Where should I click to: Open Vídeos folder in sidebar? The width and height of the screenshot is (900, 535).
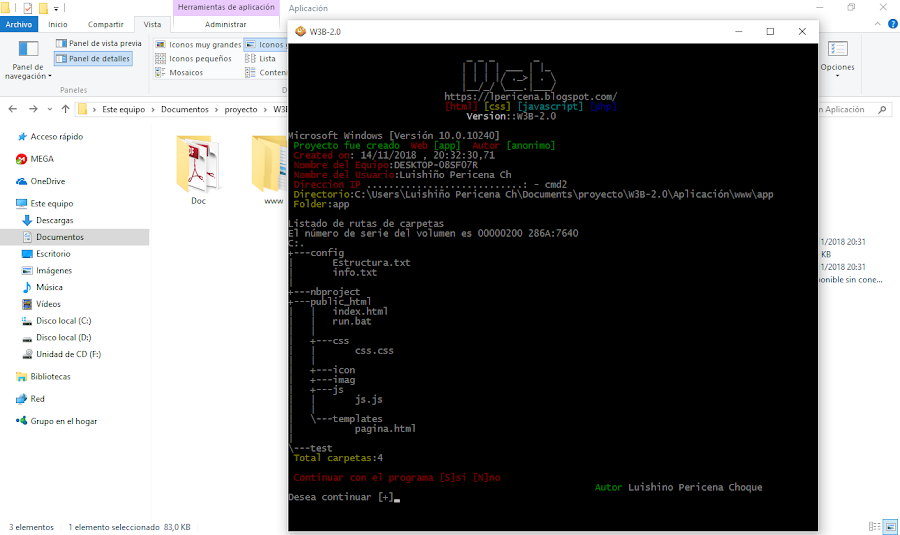[41, 304]
